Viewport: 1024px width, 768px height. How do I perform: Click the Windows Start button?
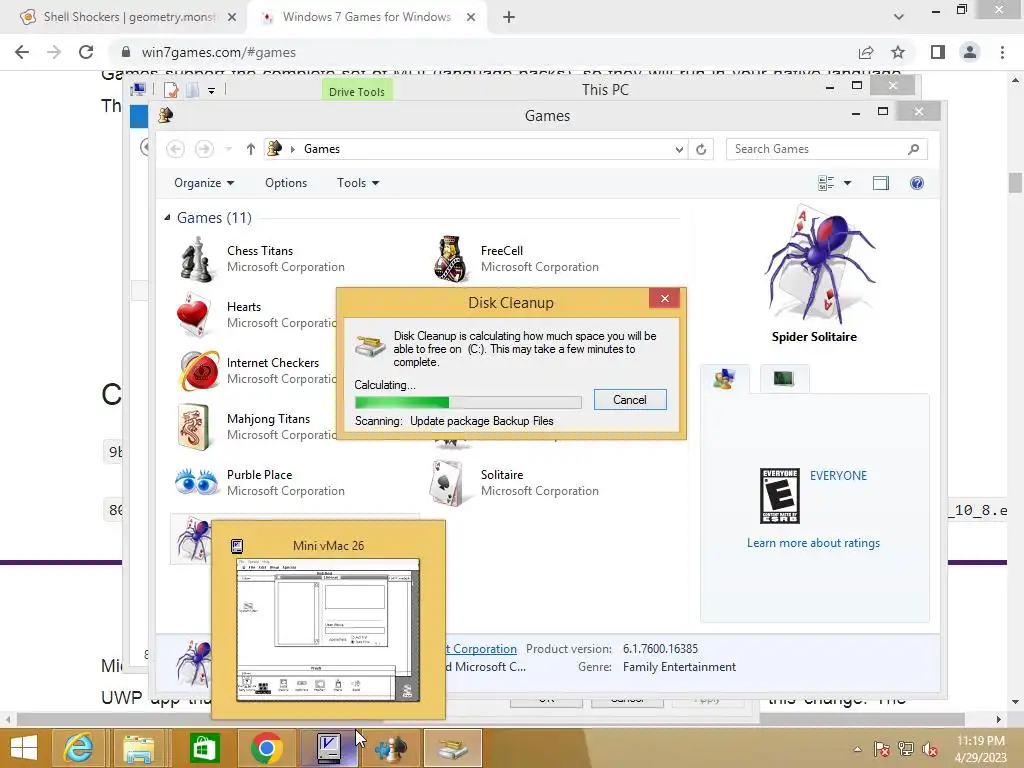pyautogui.click(x=24, y=748)
